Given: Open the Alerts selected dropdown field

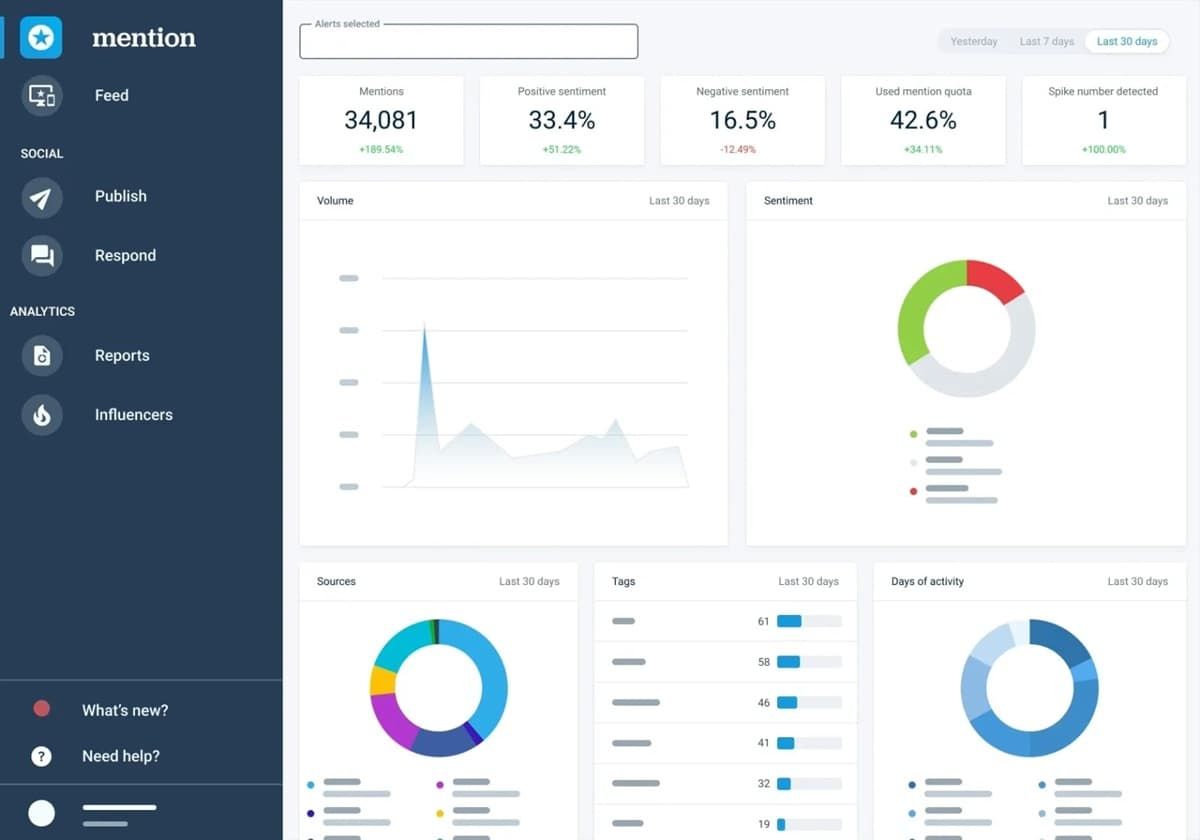Looking at the screenshot, I should 468,42.
